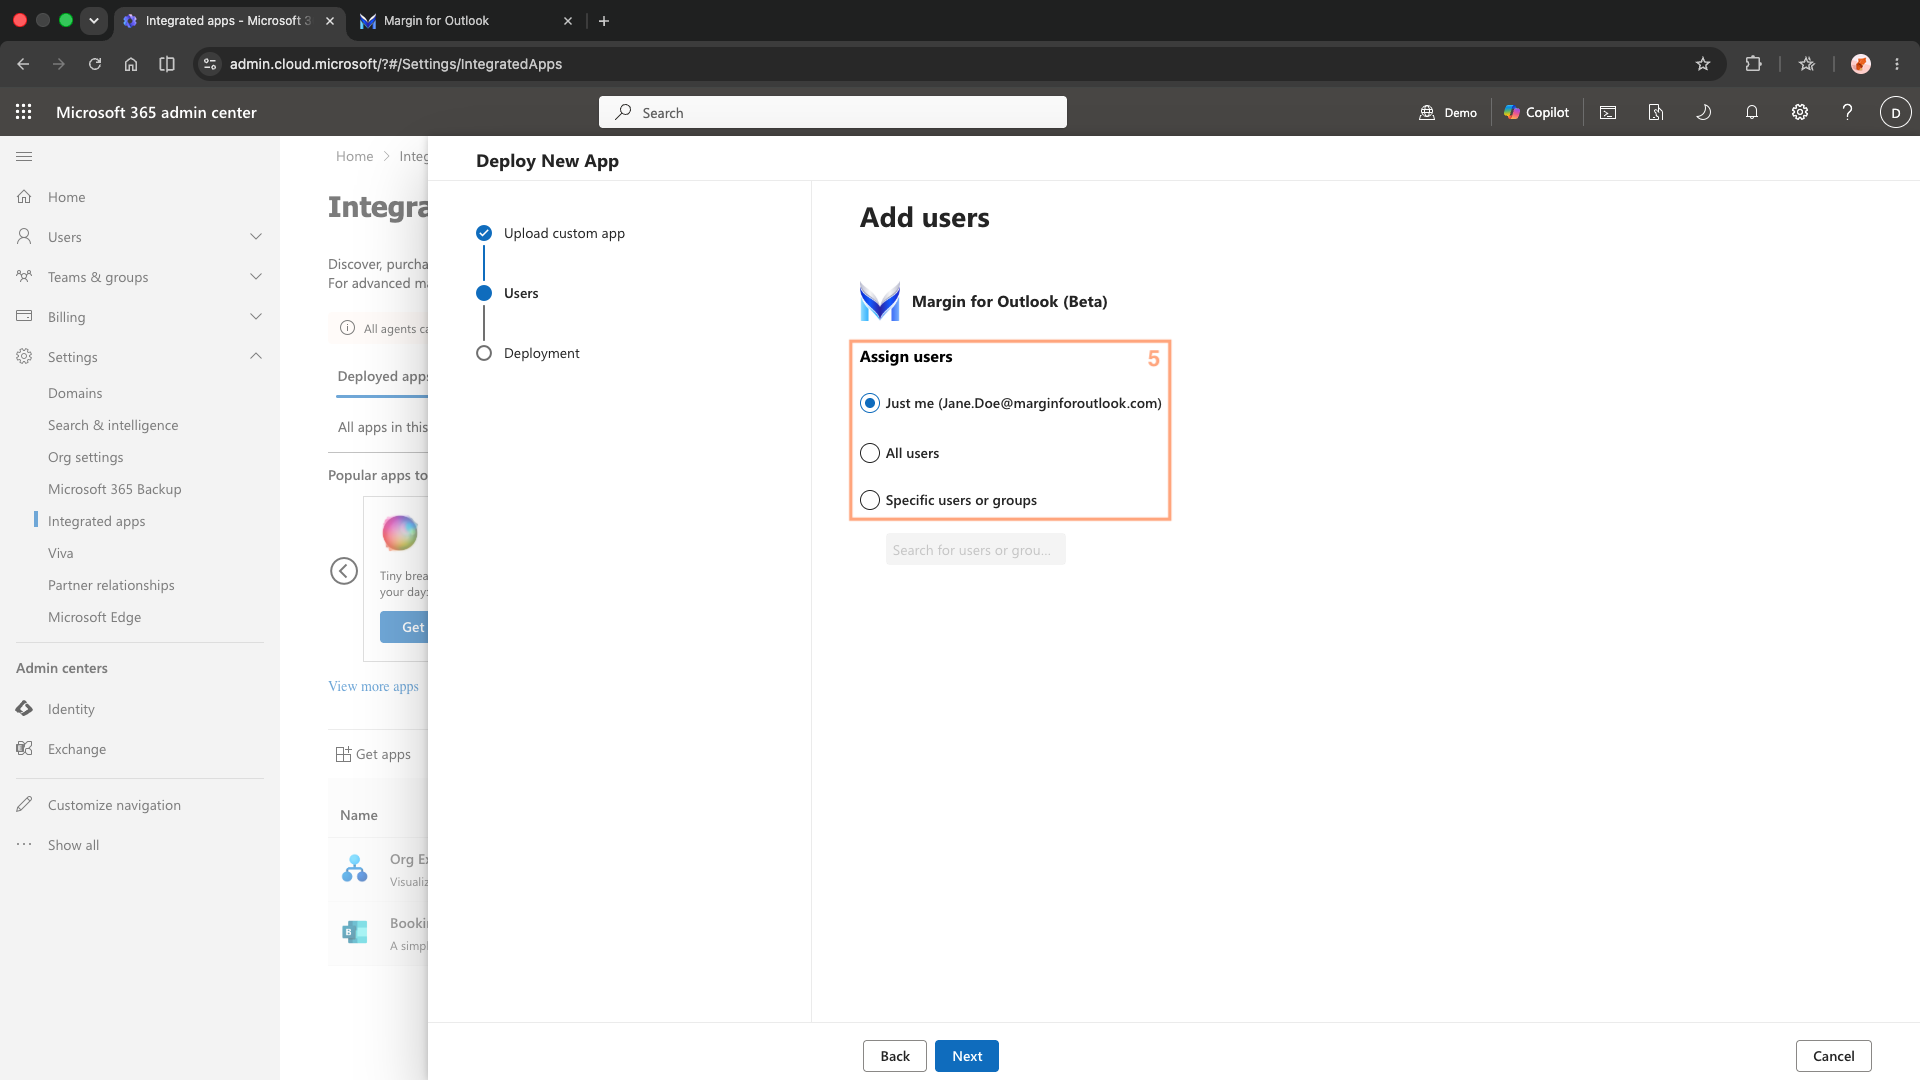1920x1080 pixels.
Task: Open the tab search dropdown arrow
Action: (x=94, y=20)
